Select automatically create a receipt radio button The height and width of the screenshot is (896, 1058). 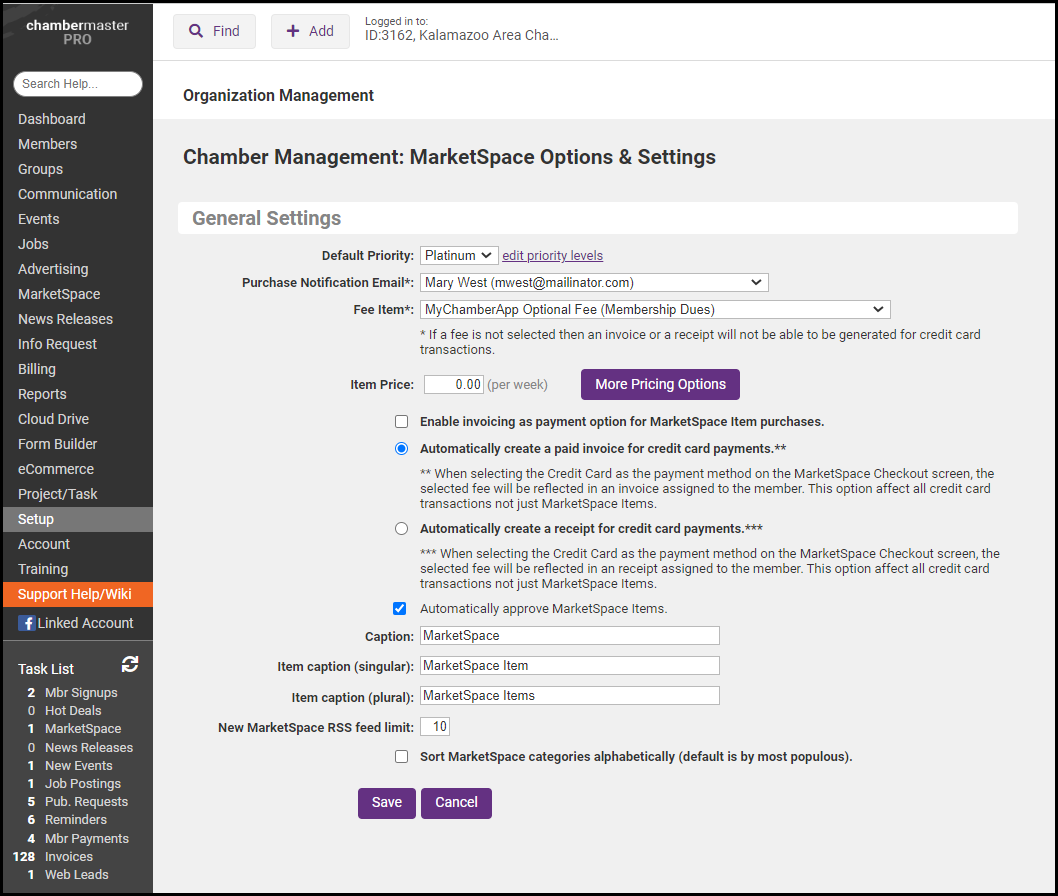[402, 529]
